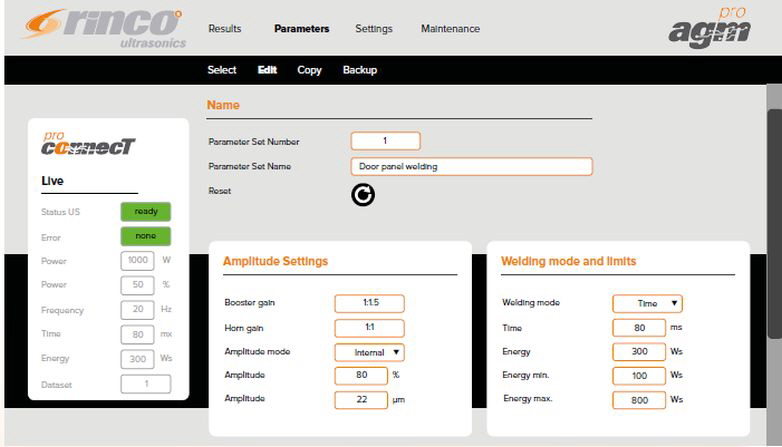Click the pro connecT logo

click(x=88, y=144)
